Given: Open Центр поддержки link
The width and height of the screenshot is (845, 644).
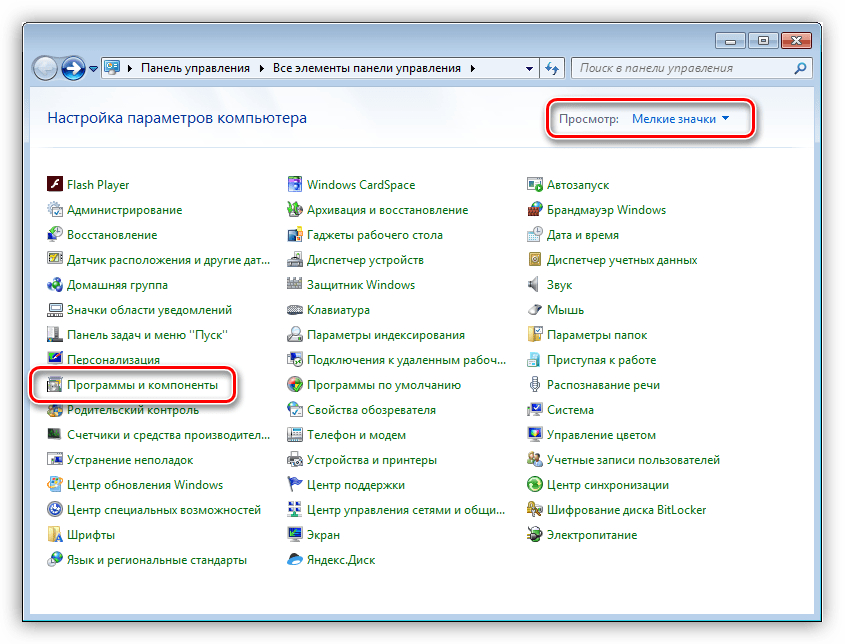Looking at the screenshot, I should tap(356, 484).
